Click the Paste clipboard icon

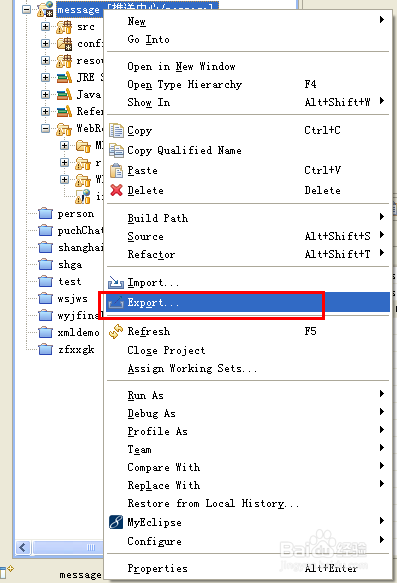coord(116,170)
